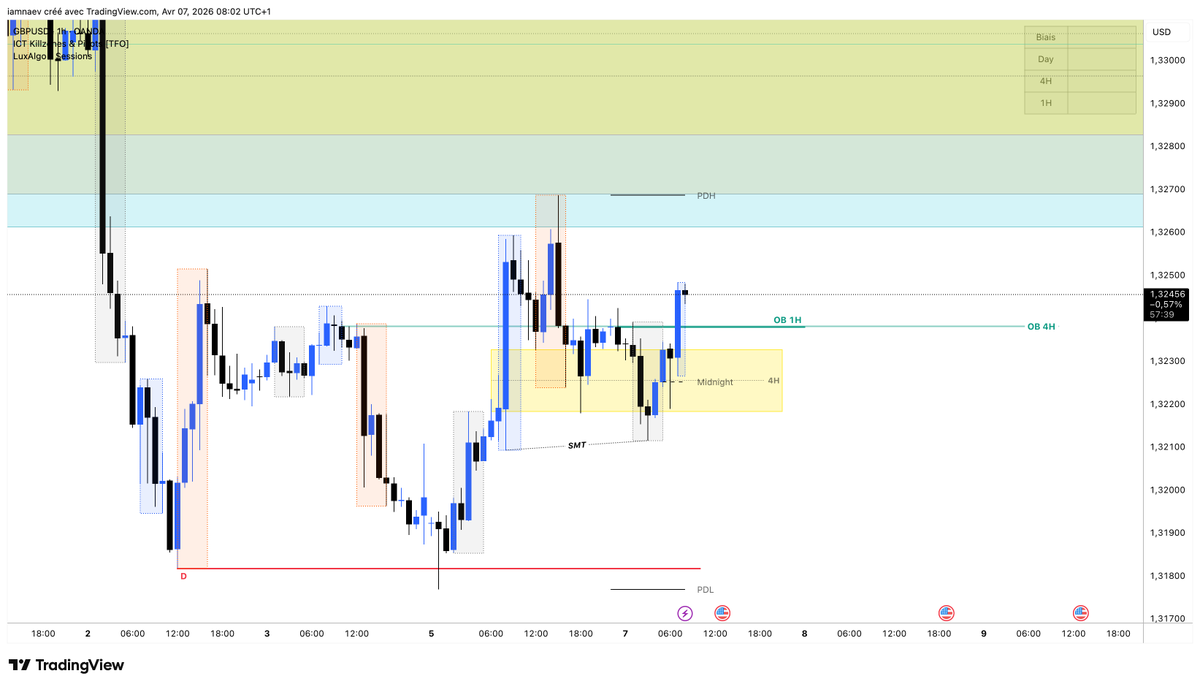Select the PDL level label

[705, 590]
